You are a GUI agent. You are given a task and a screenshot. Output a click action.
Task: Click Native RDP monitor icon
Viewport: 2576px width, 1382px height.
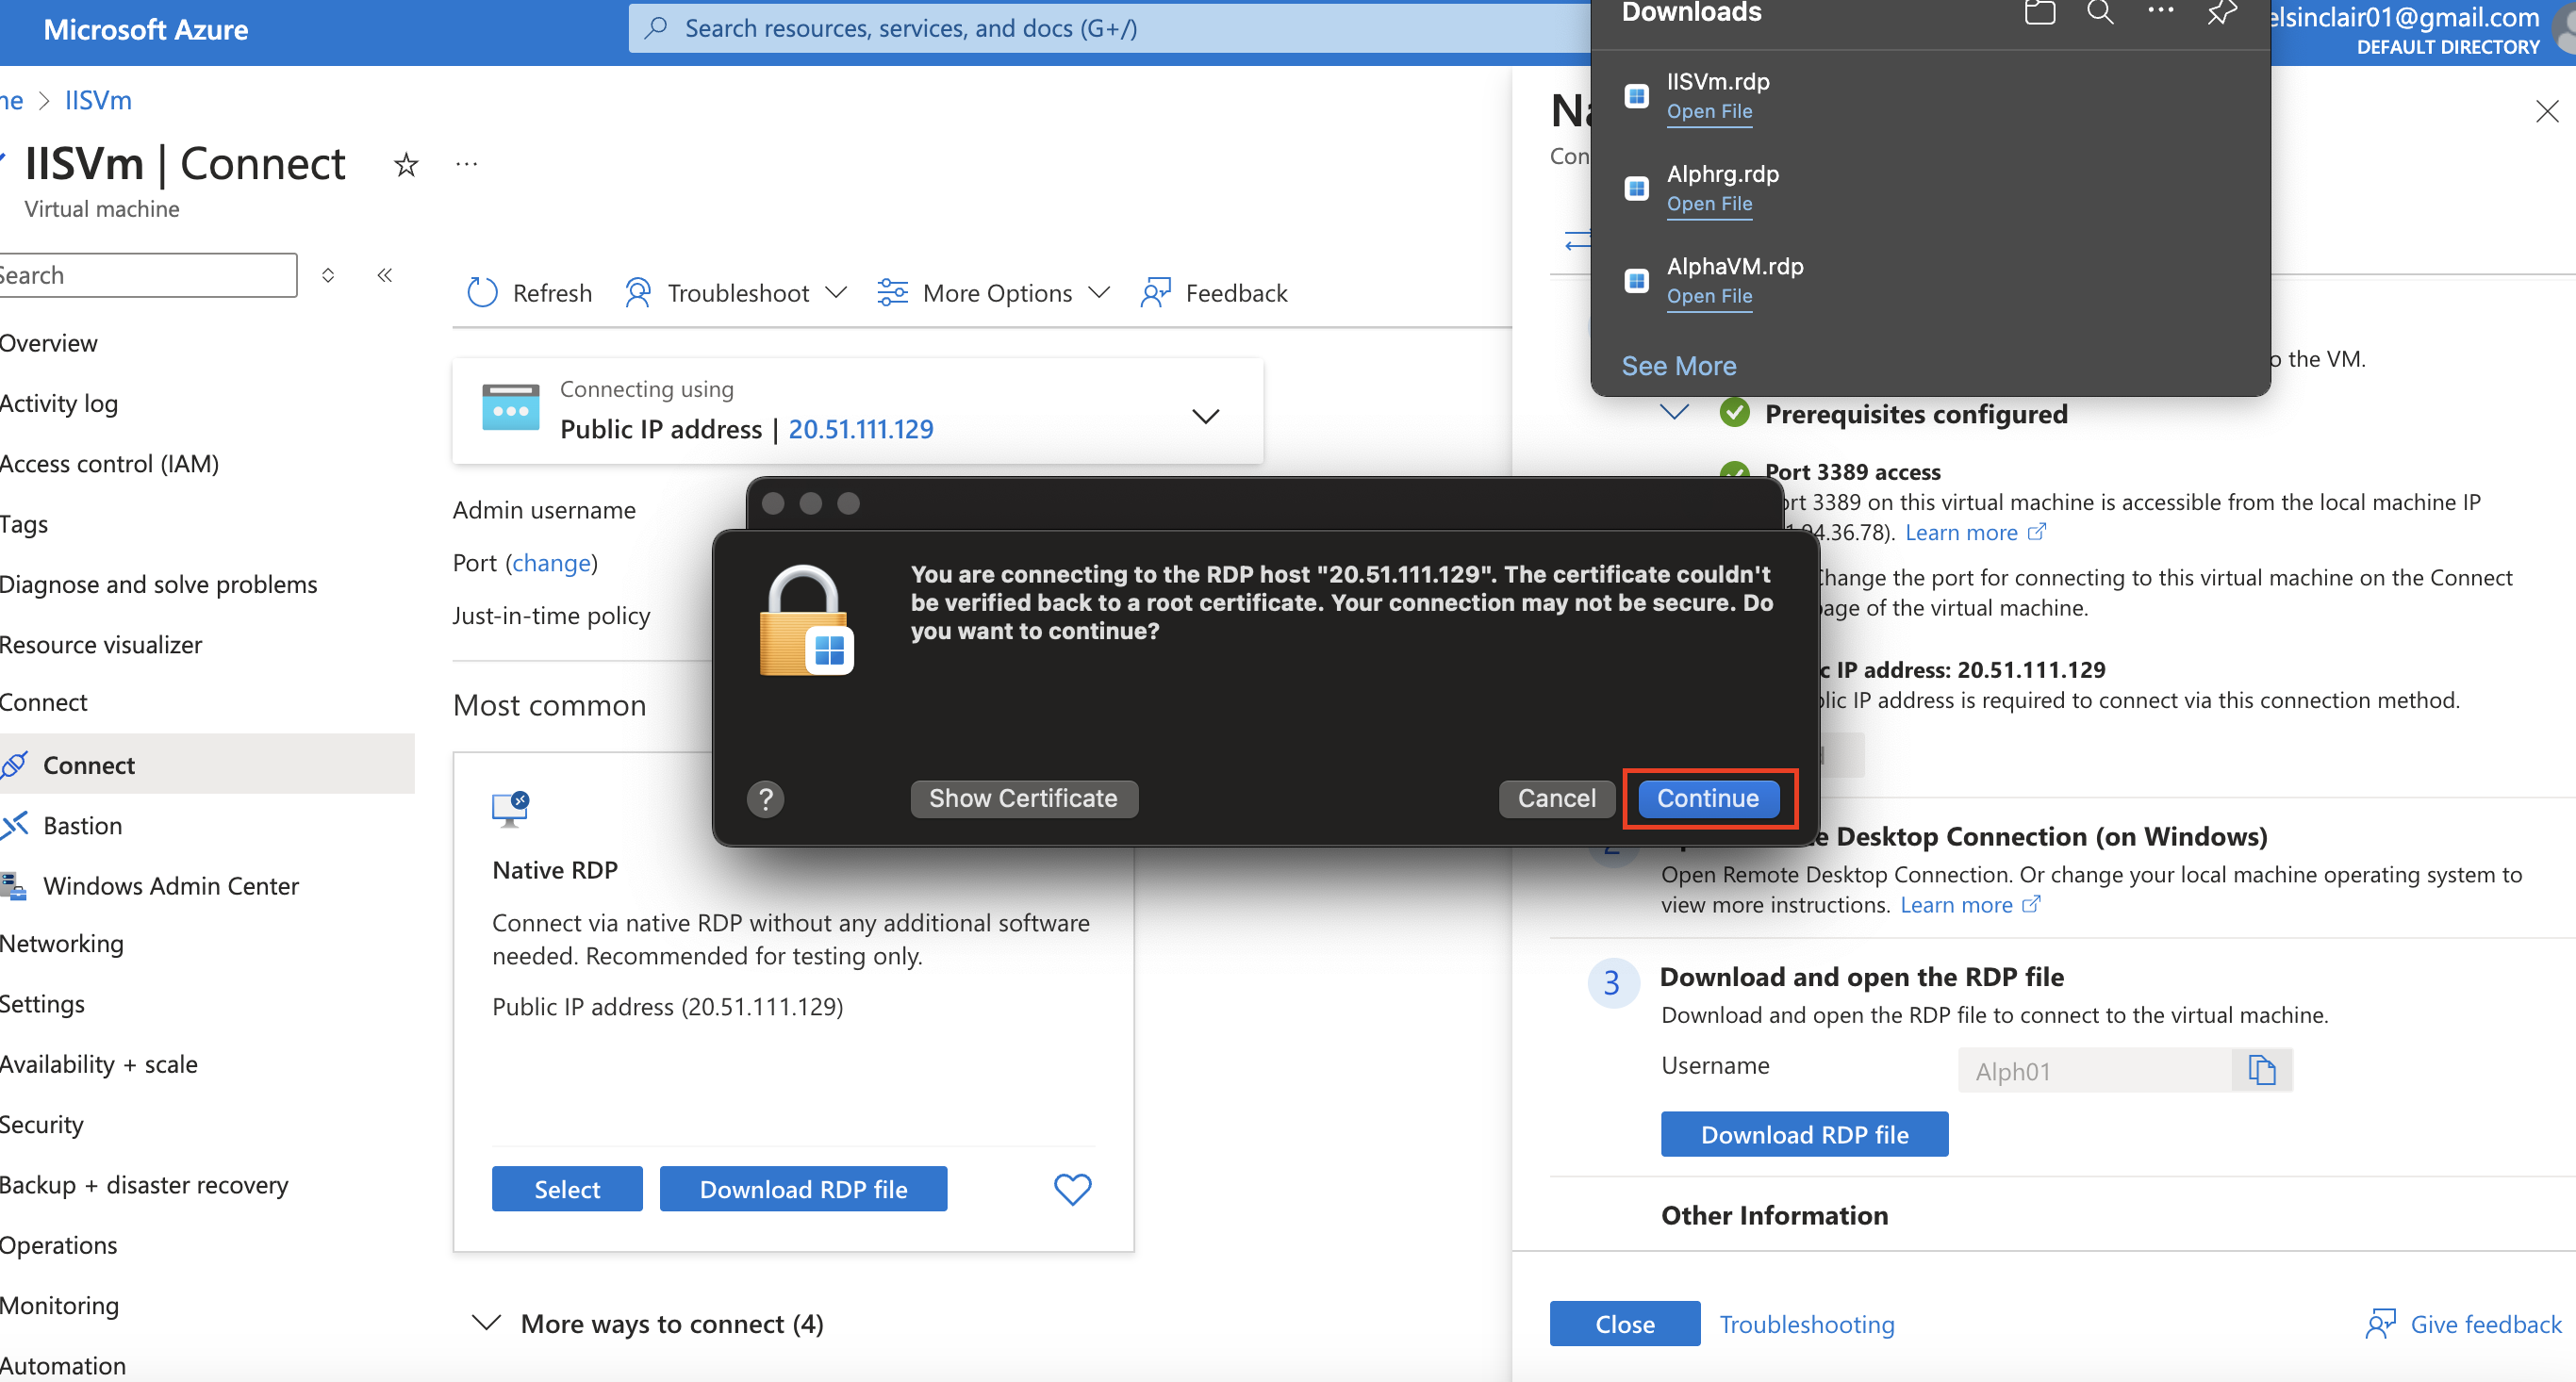(x=510, y=809)
